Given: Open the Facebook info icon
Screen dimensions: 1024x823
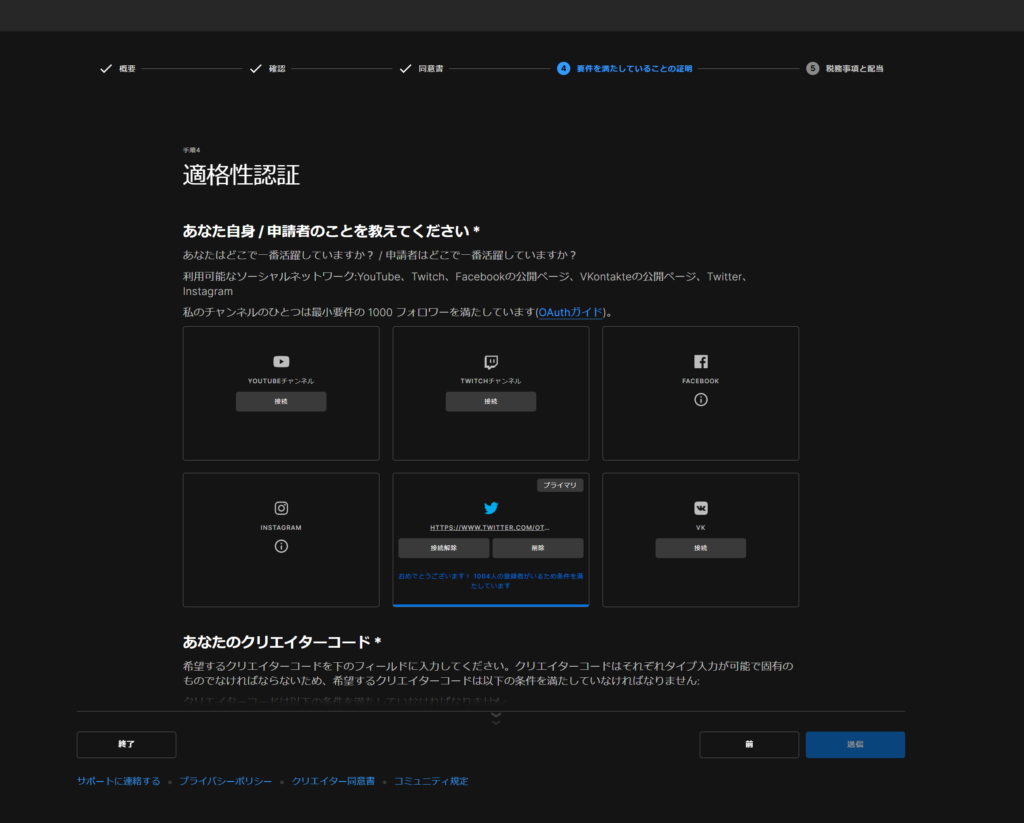Looking at the screenshot, I should point(701,399).
